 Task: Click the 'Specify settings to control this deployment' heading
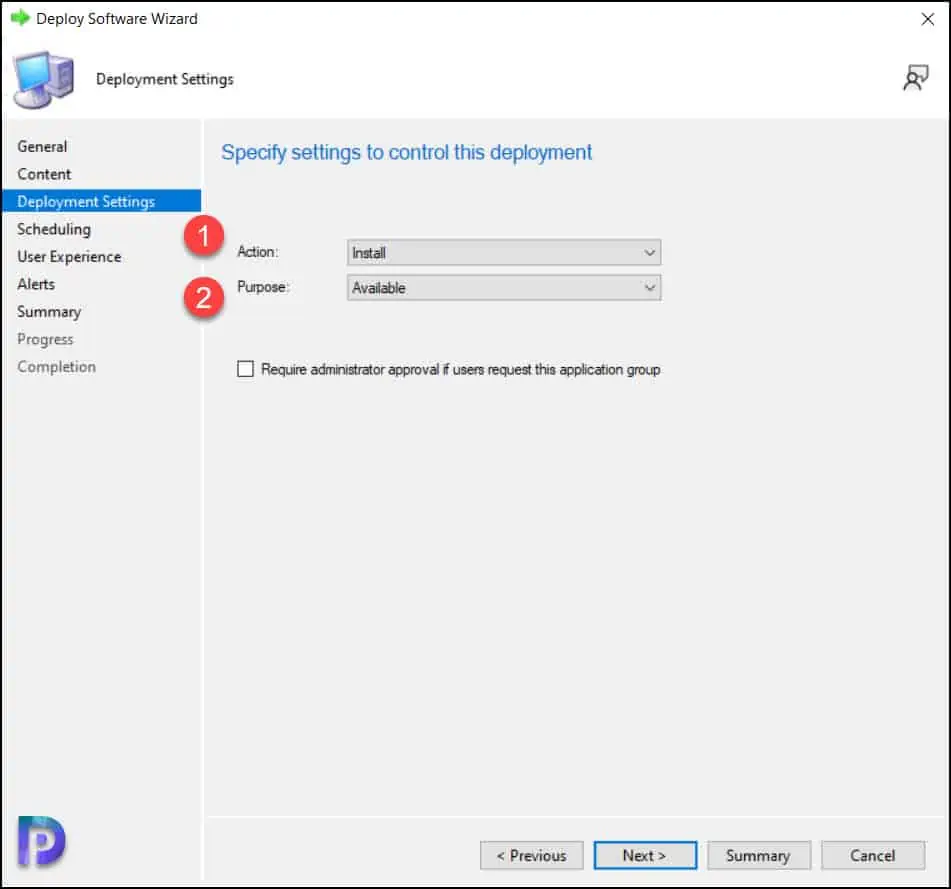coord(406,152)
